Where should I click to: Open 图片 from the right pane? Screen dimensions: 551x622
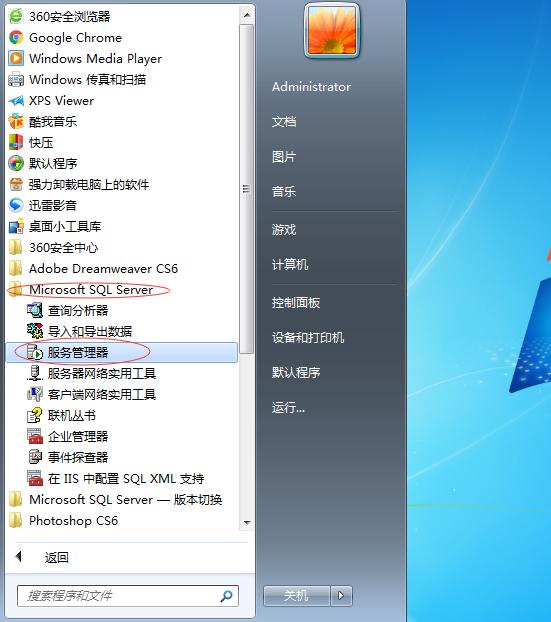[x=284, y=157]
